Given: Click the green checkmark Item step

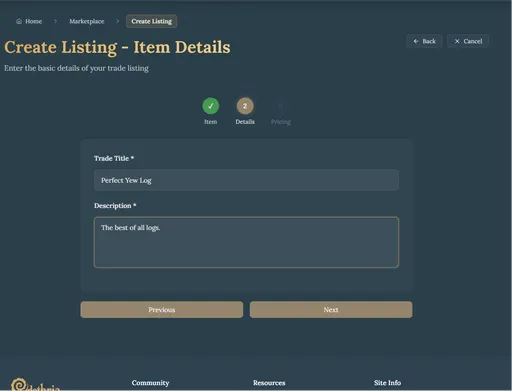Looking at the screenshot, I should [211, 106].
